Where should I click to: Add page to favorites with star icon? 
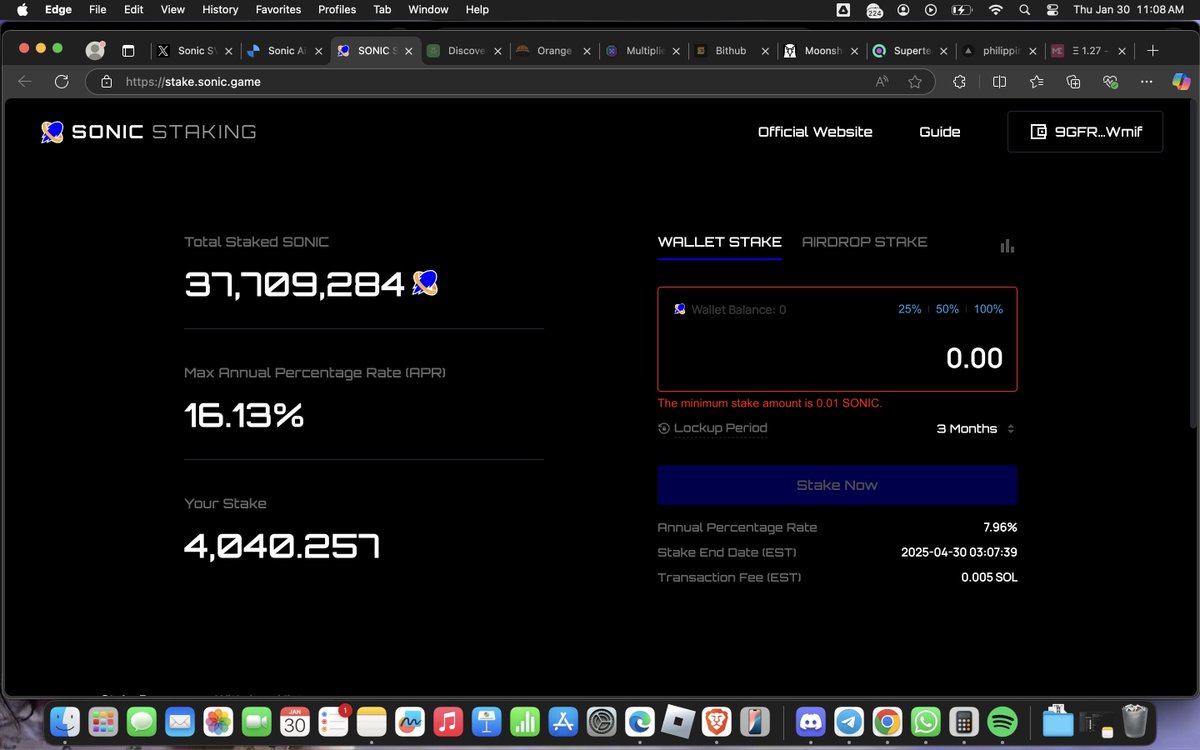(914, 82)
